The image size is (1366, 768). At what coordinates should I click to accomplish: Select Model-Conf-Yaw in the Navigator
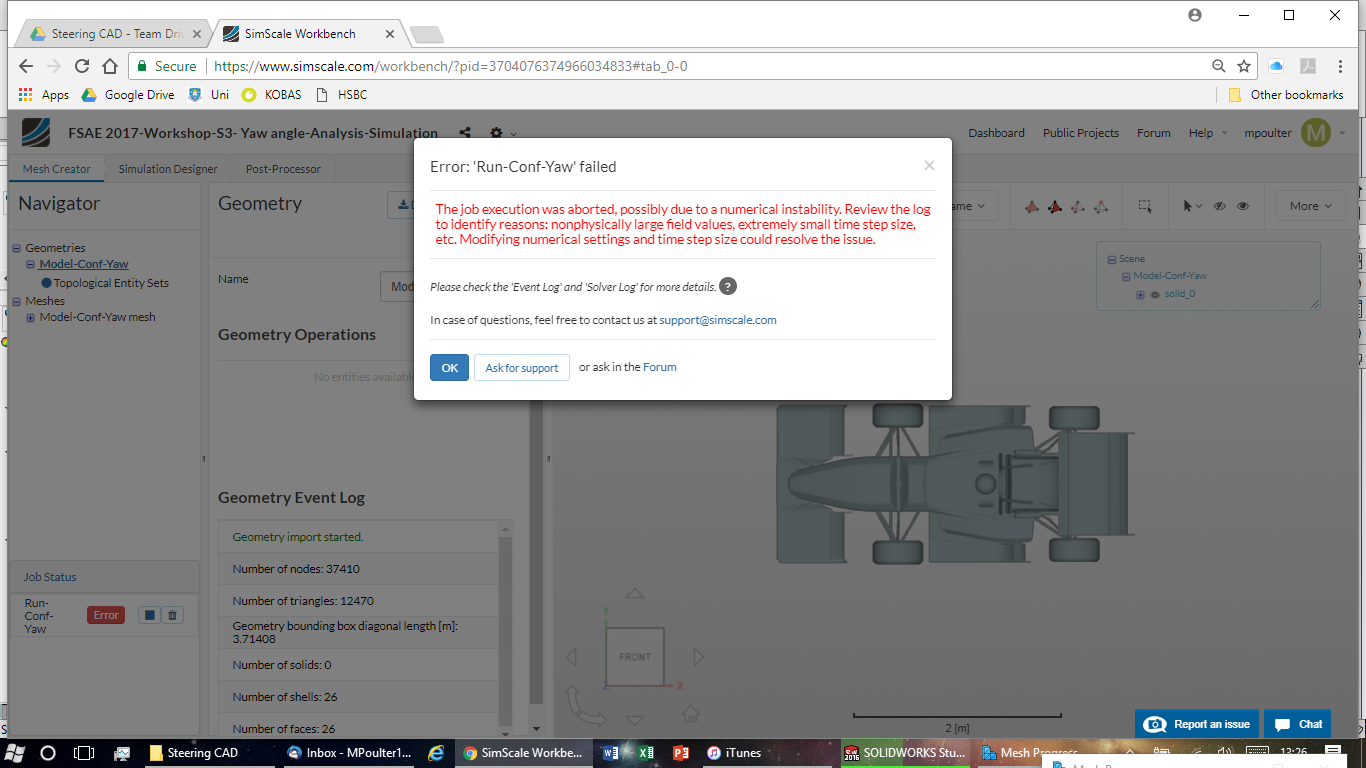[x=84, y=265]
